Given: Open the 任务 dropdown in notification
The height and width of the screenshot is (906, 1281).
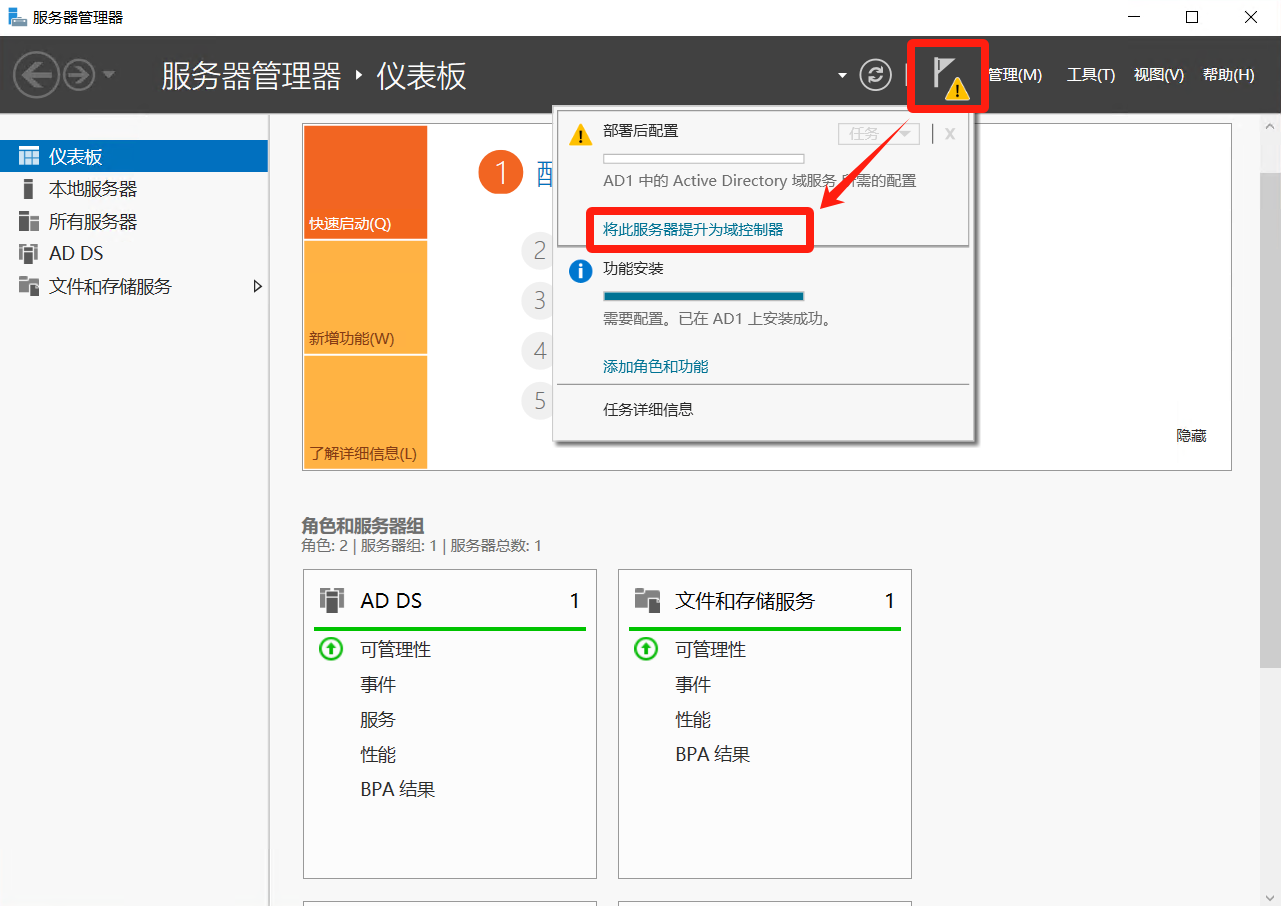Looking at the screenshot, I should pos(878,134).
